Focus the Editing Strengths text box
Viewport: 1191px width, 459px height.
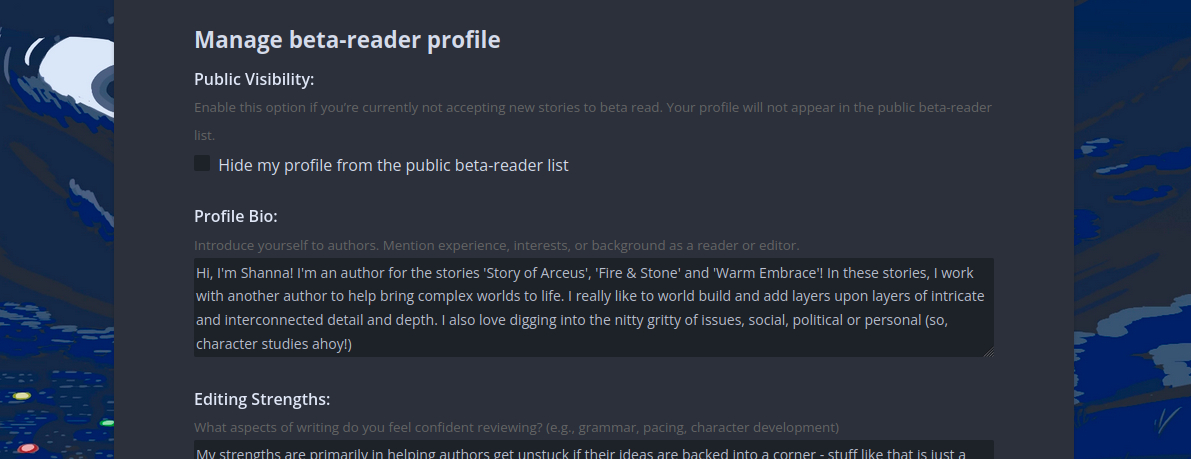click(x=593, y=450)
